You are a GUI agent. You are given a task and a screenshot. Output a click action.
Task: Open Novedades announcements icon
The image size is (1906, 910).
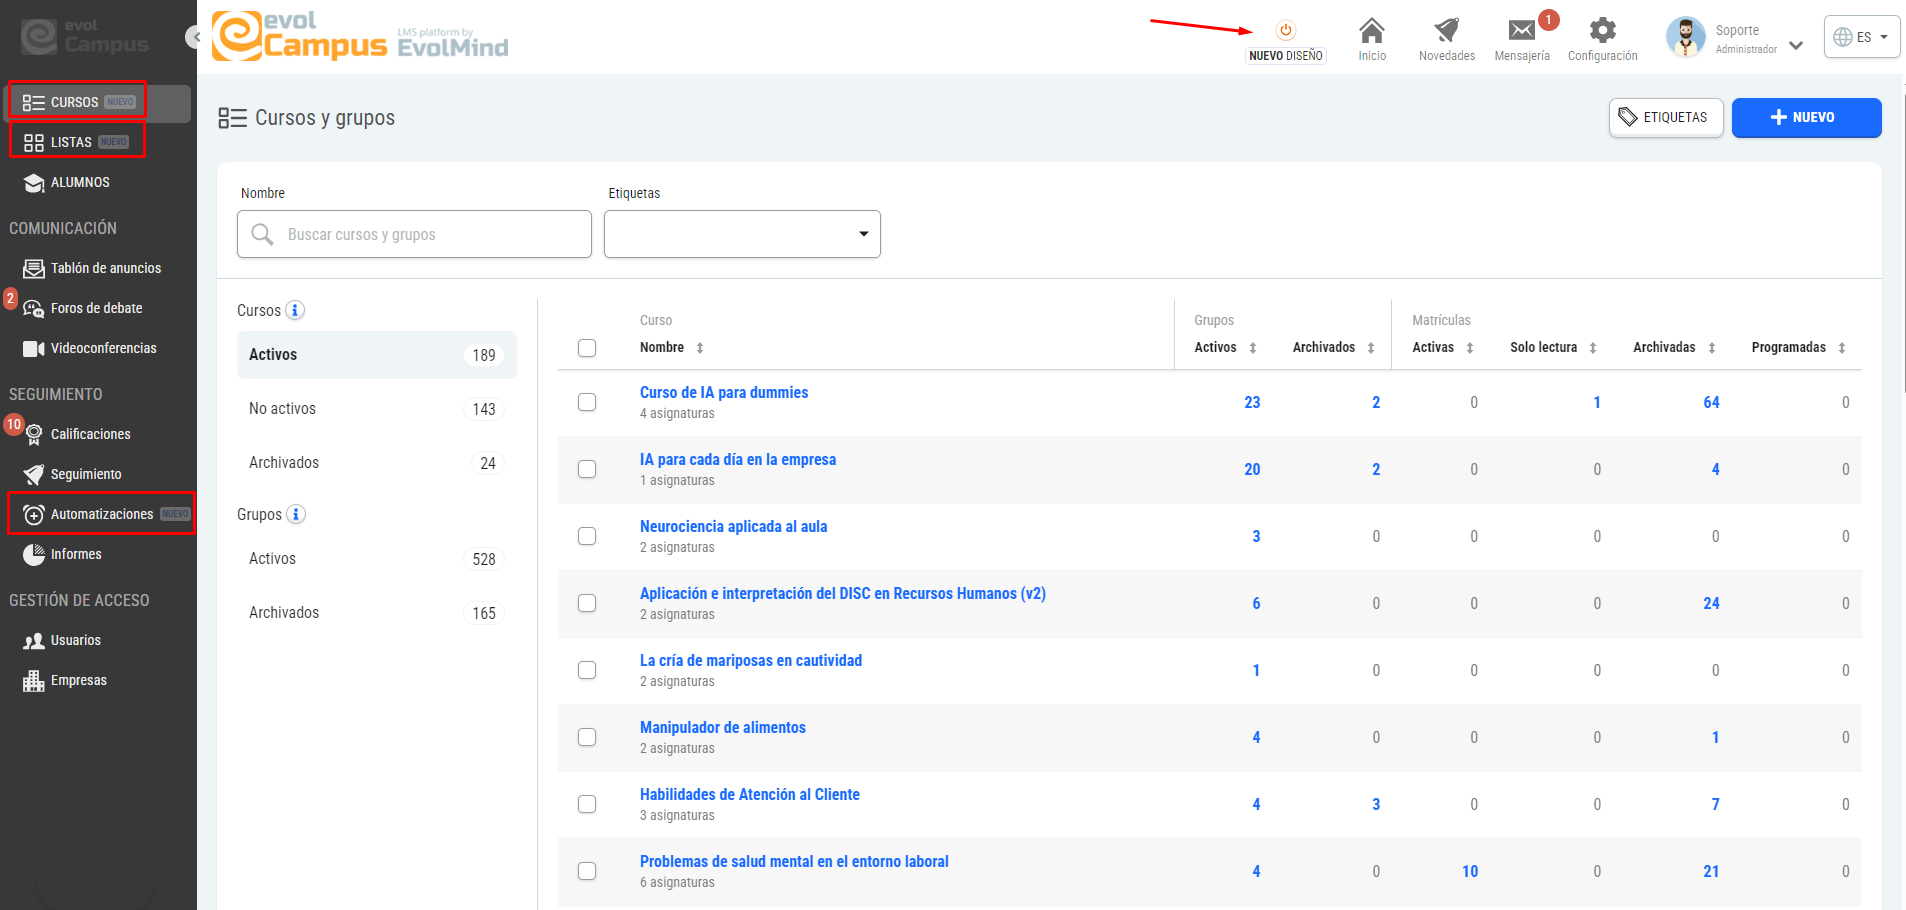1446,30
